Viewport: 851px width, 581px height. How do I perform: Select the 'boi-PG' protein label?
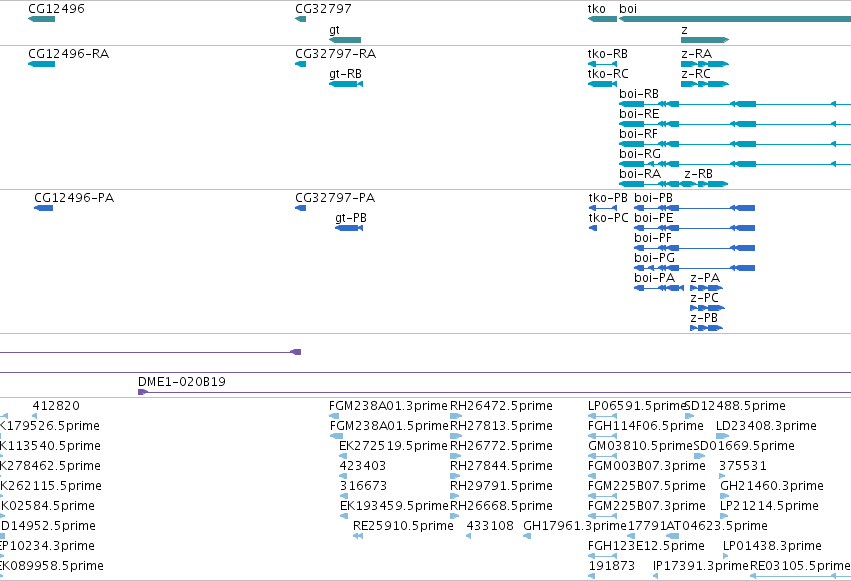tap(655, 258)
